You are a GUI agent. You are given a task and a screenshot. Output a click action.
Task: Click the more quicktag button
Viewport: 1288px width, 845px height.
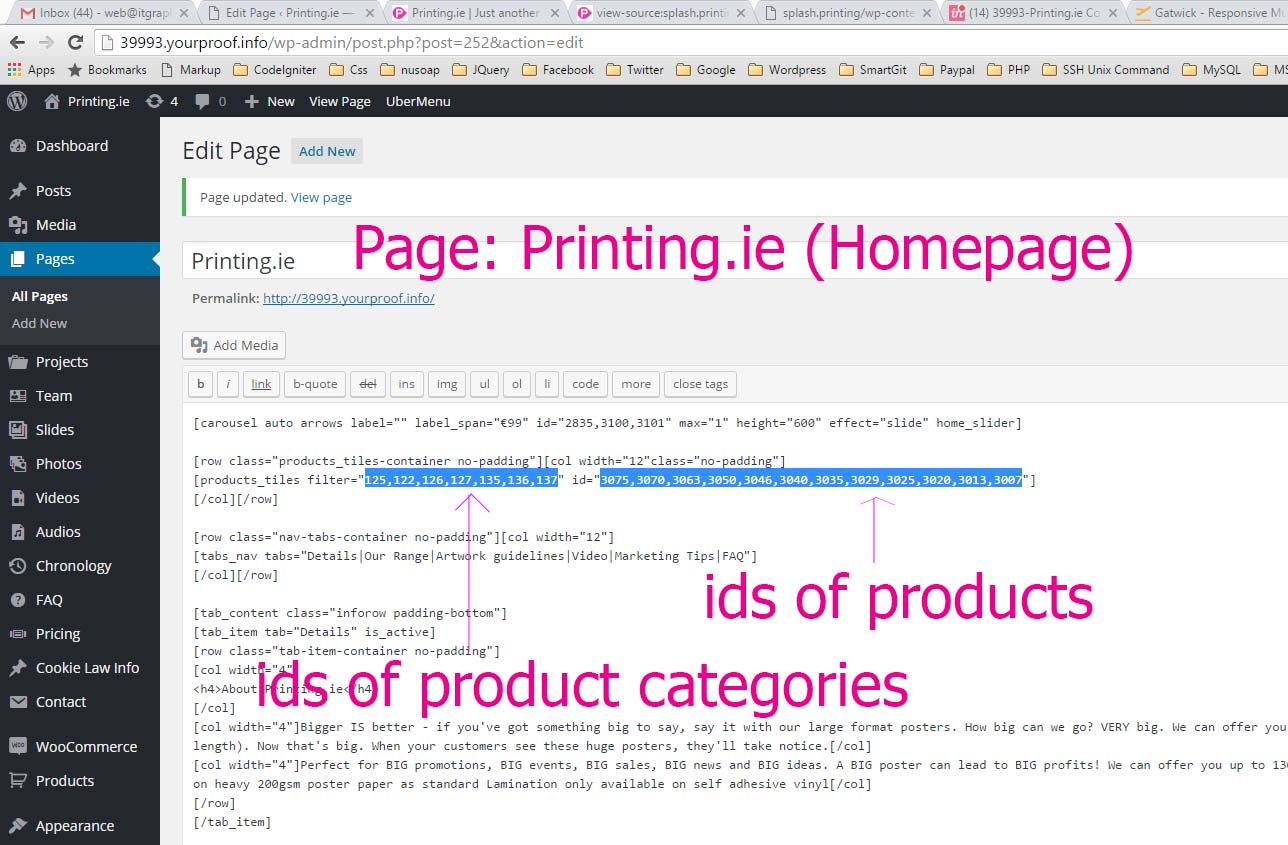pos(636,384)
